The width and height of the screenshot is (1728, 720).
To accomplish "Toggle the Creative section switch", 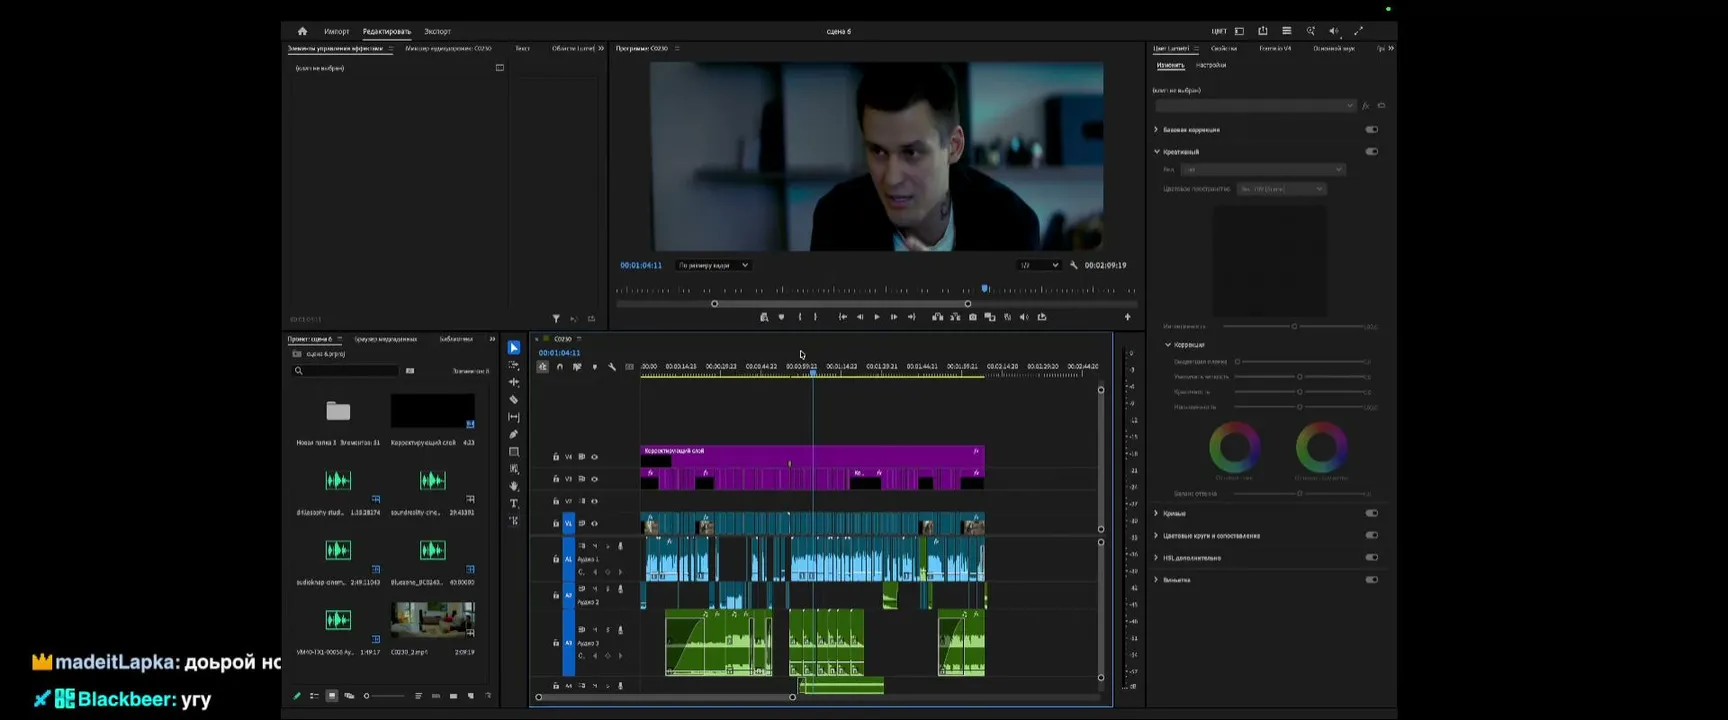I will [1371, 152].
